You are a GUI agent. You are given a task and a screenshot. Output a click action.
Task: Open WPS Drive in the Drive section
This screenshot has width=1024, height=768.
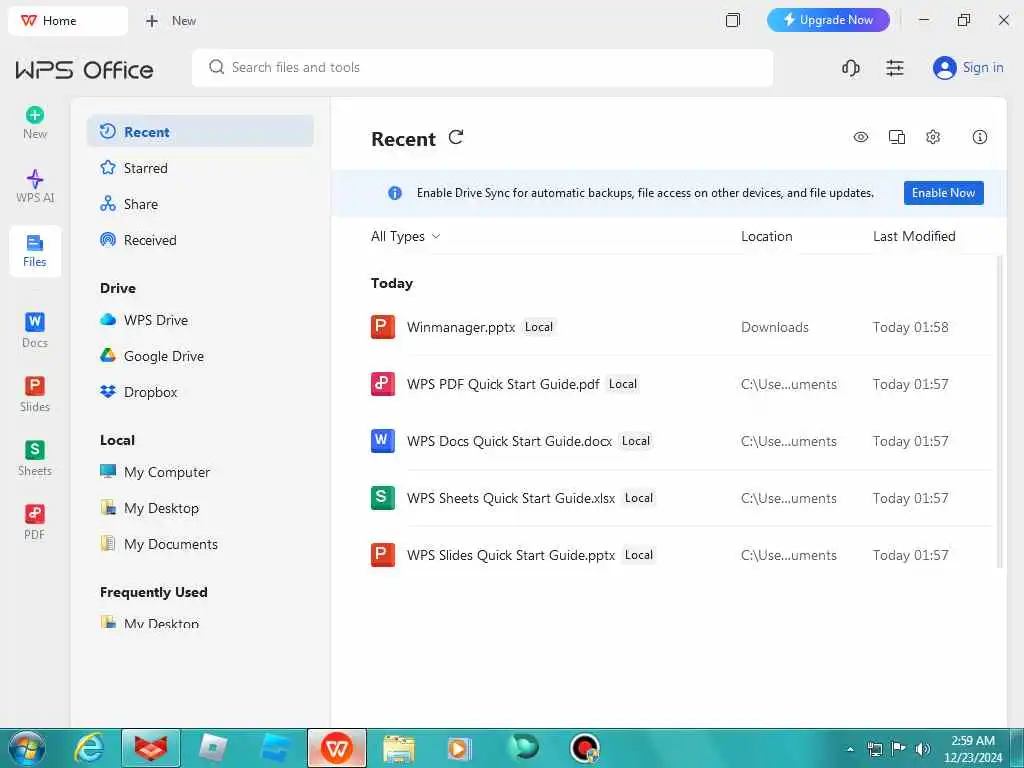pos(200,320)
